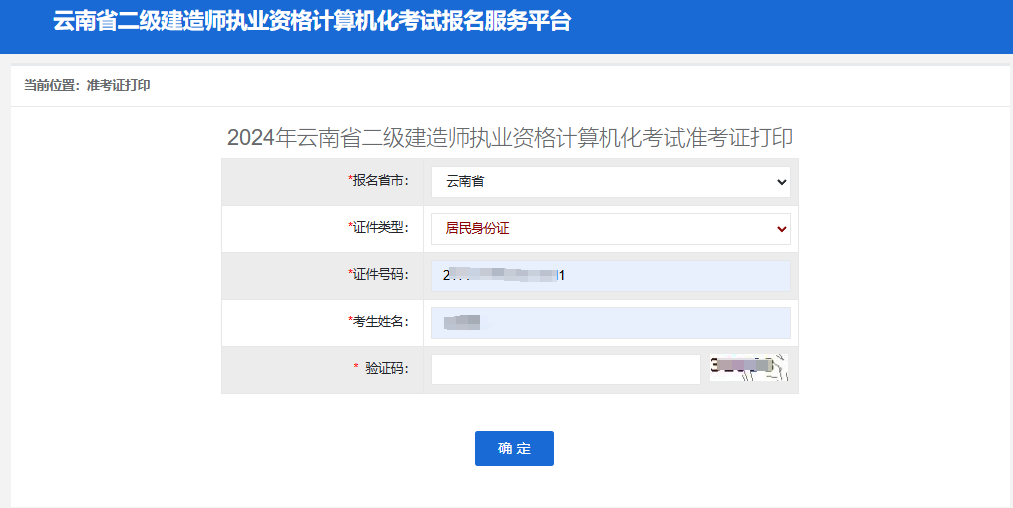Click the 确定 submit button
This screenshot has width=1013, height=508.
click(514, 449)
